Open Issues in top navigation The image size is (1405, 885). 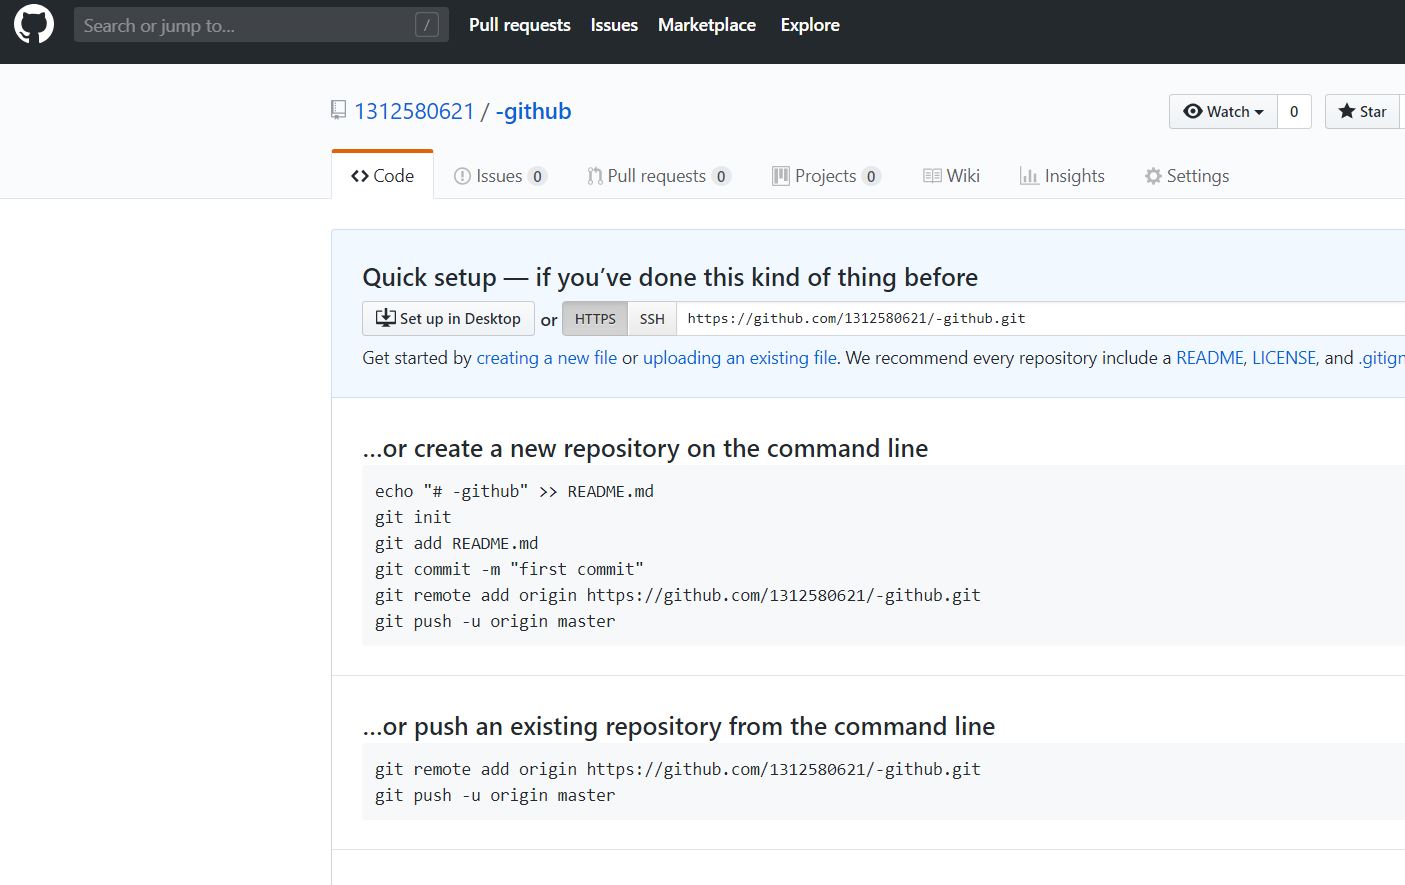click(614, 25)
